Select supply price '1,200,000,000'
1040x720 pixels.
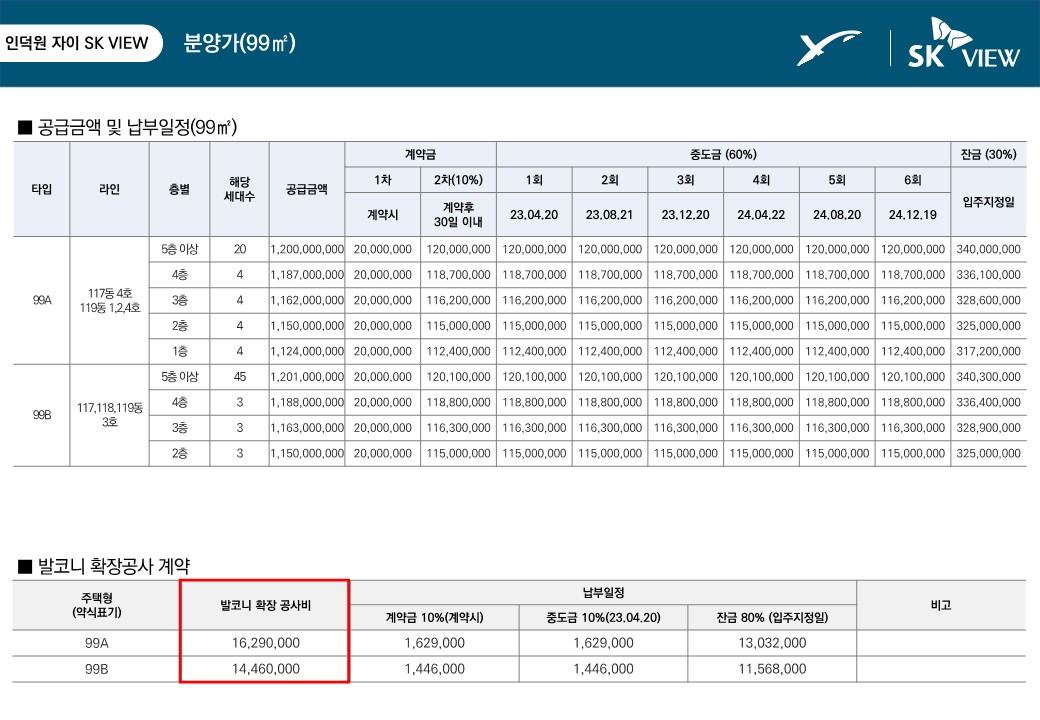click(306, 249)
